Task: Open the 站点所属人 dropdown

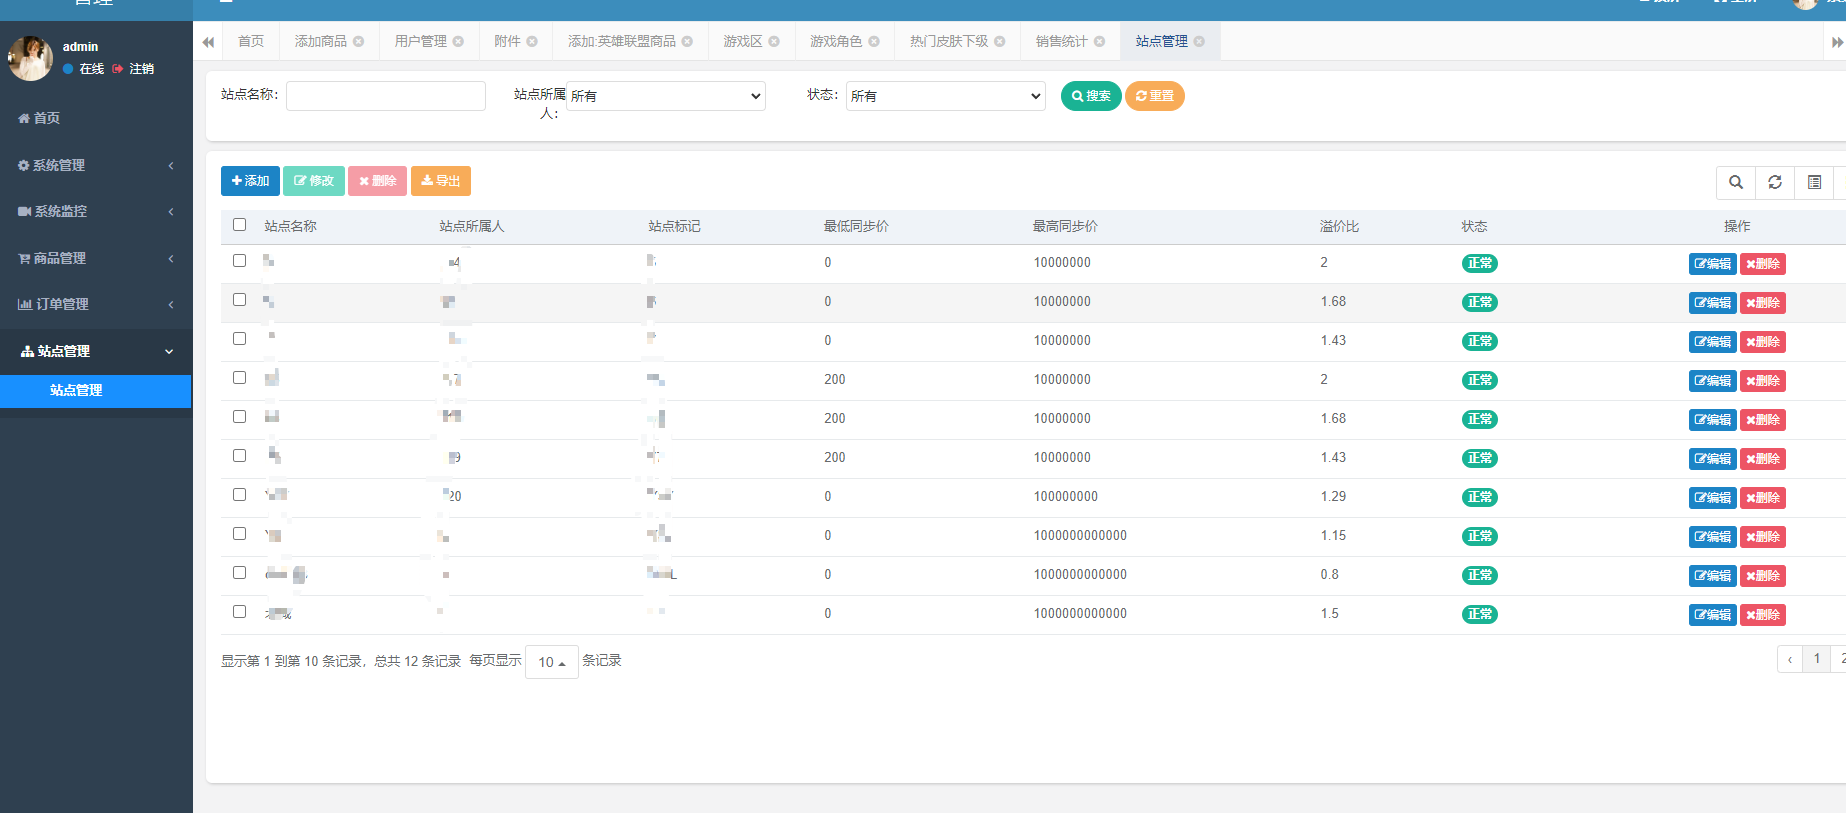Action: [665, 96]
